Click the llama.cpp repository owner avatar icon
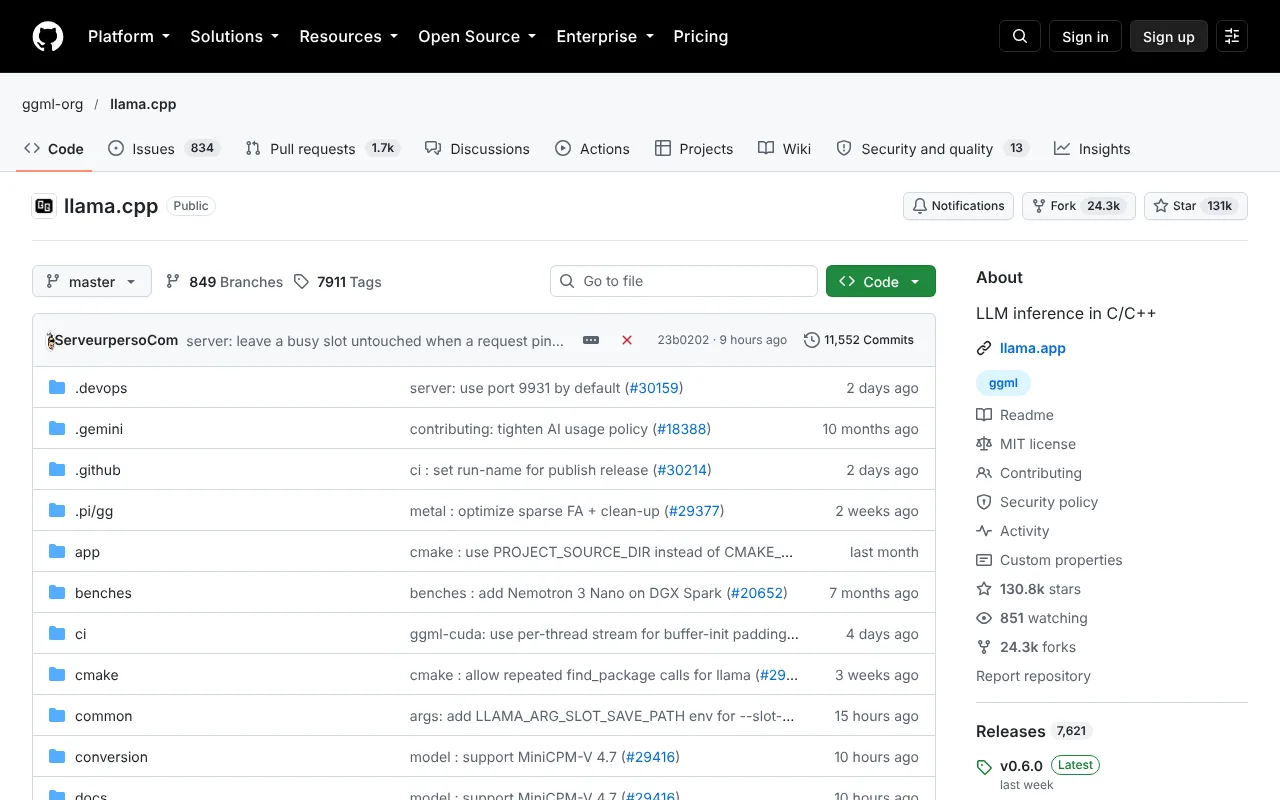 click(x=44, y=206)
